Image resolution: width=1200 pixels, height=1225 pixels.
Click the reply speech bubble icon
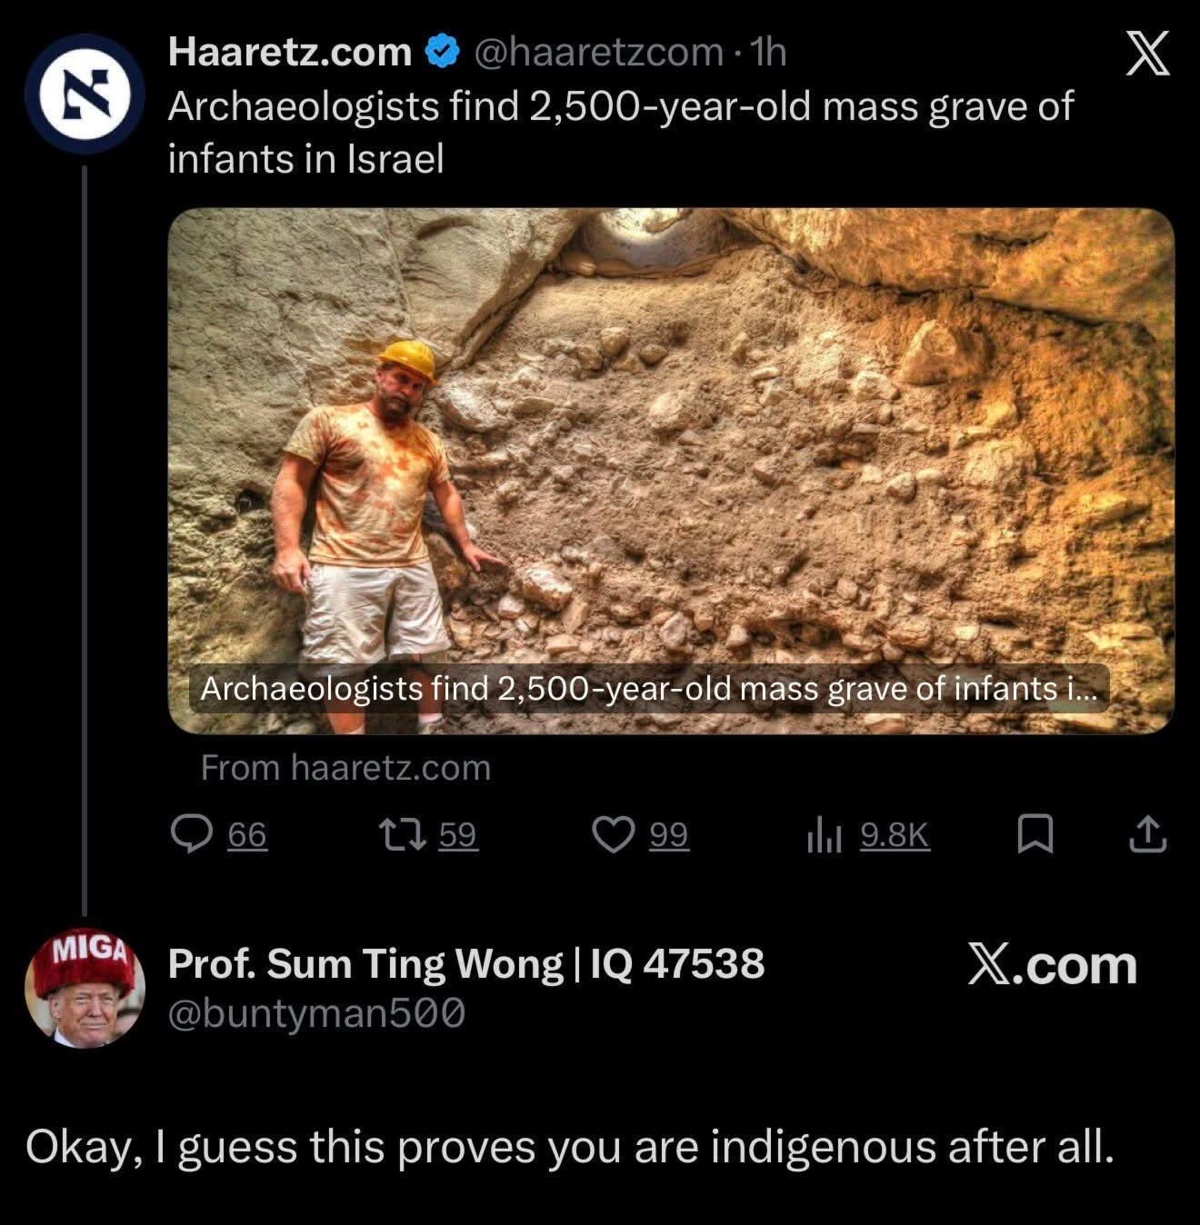[191, 834]
